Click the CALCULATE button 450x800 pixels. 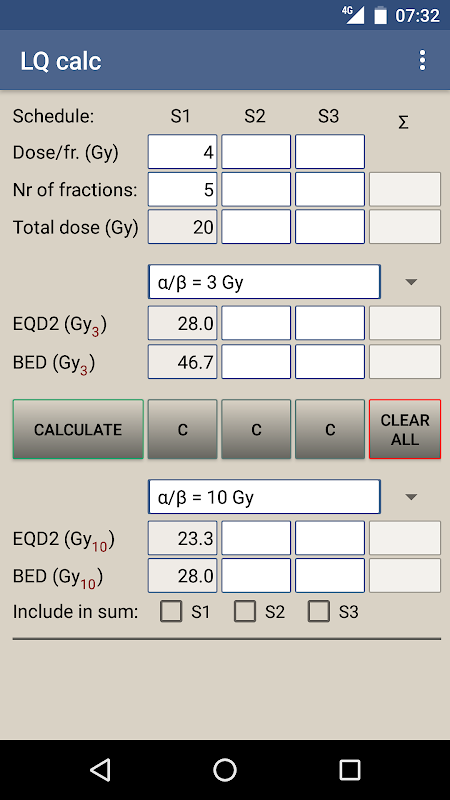[78, 429]
